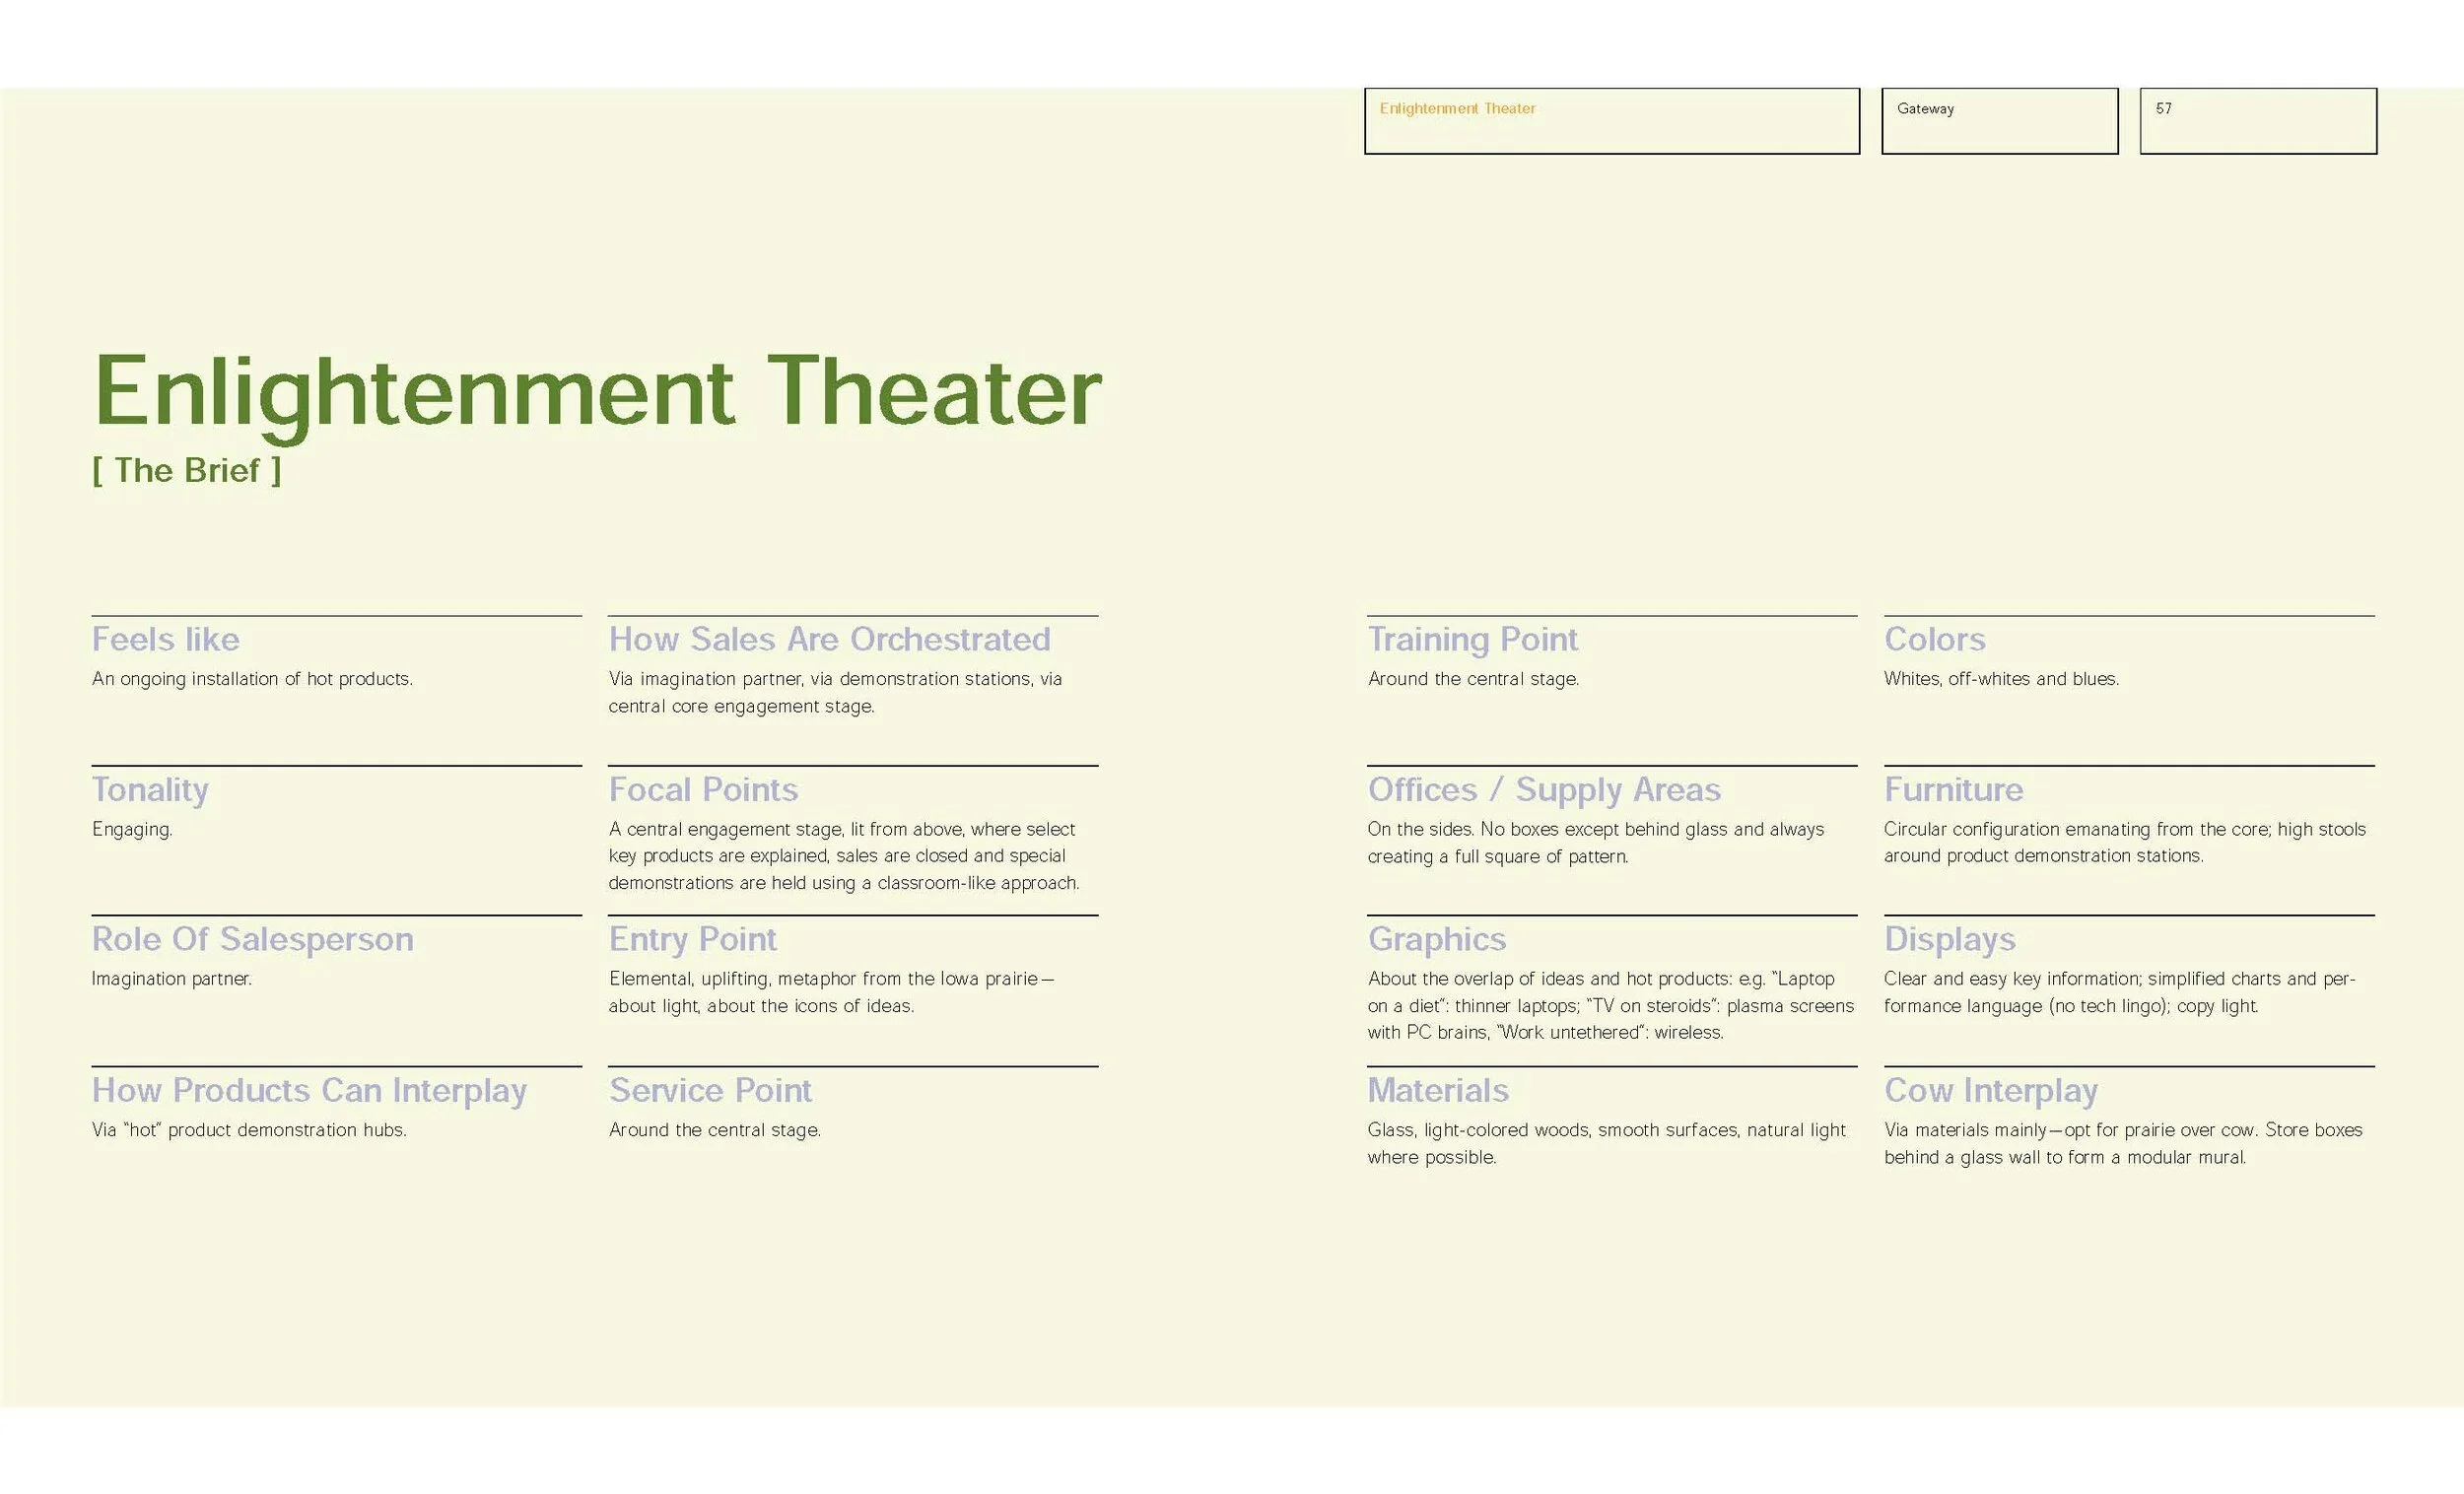
Task: Select the Feels like heading
Action: (166, 639)
